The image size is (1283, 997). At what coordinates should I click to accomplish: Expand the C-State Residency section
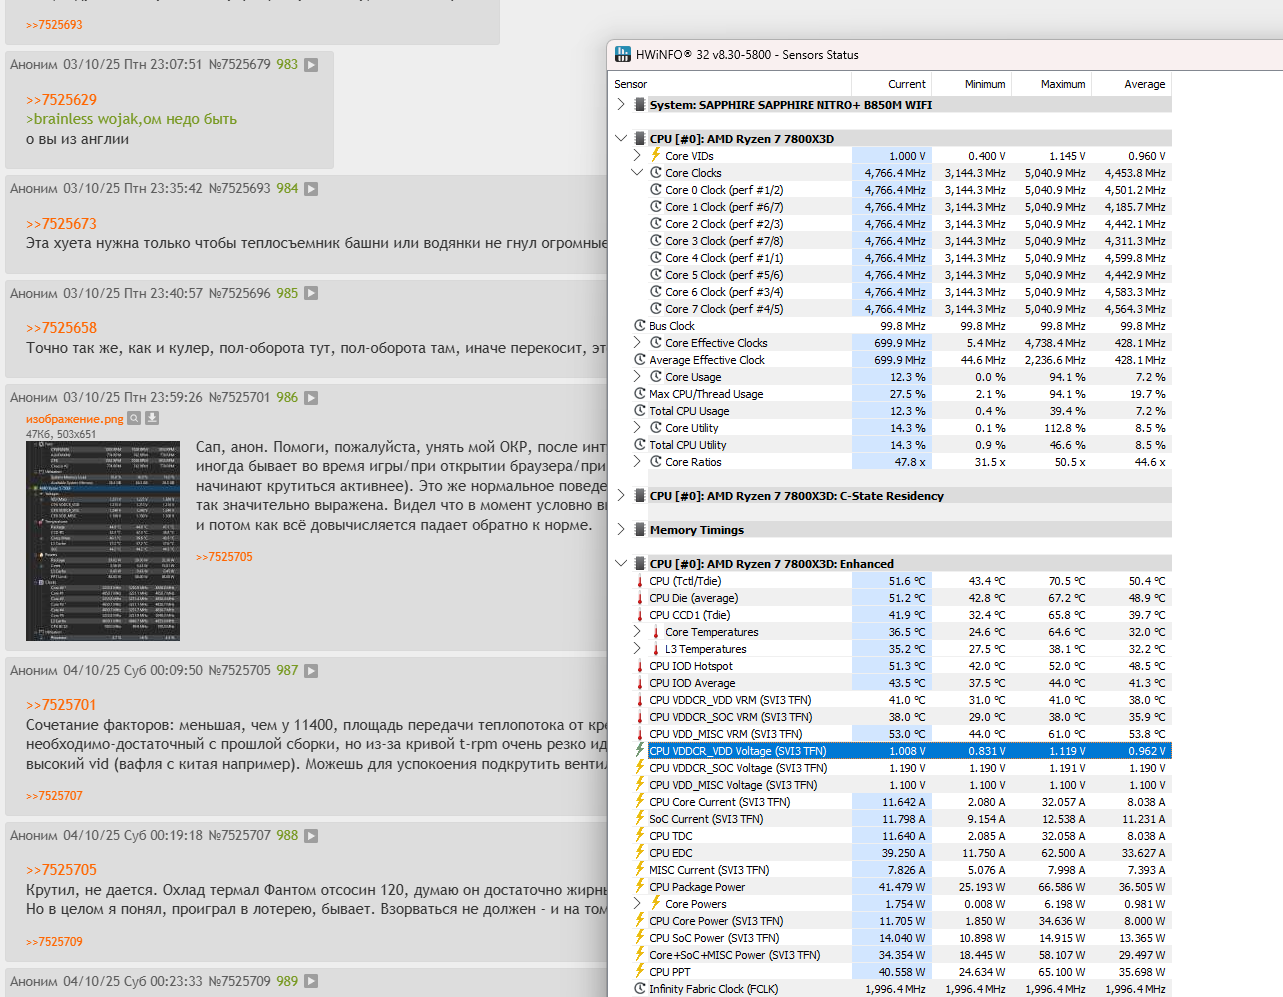(621, 495)
